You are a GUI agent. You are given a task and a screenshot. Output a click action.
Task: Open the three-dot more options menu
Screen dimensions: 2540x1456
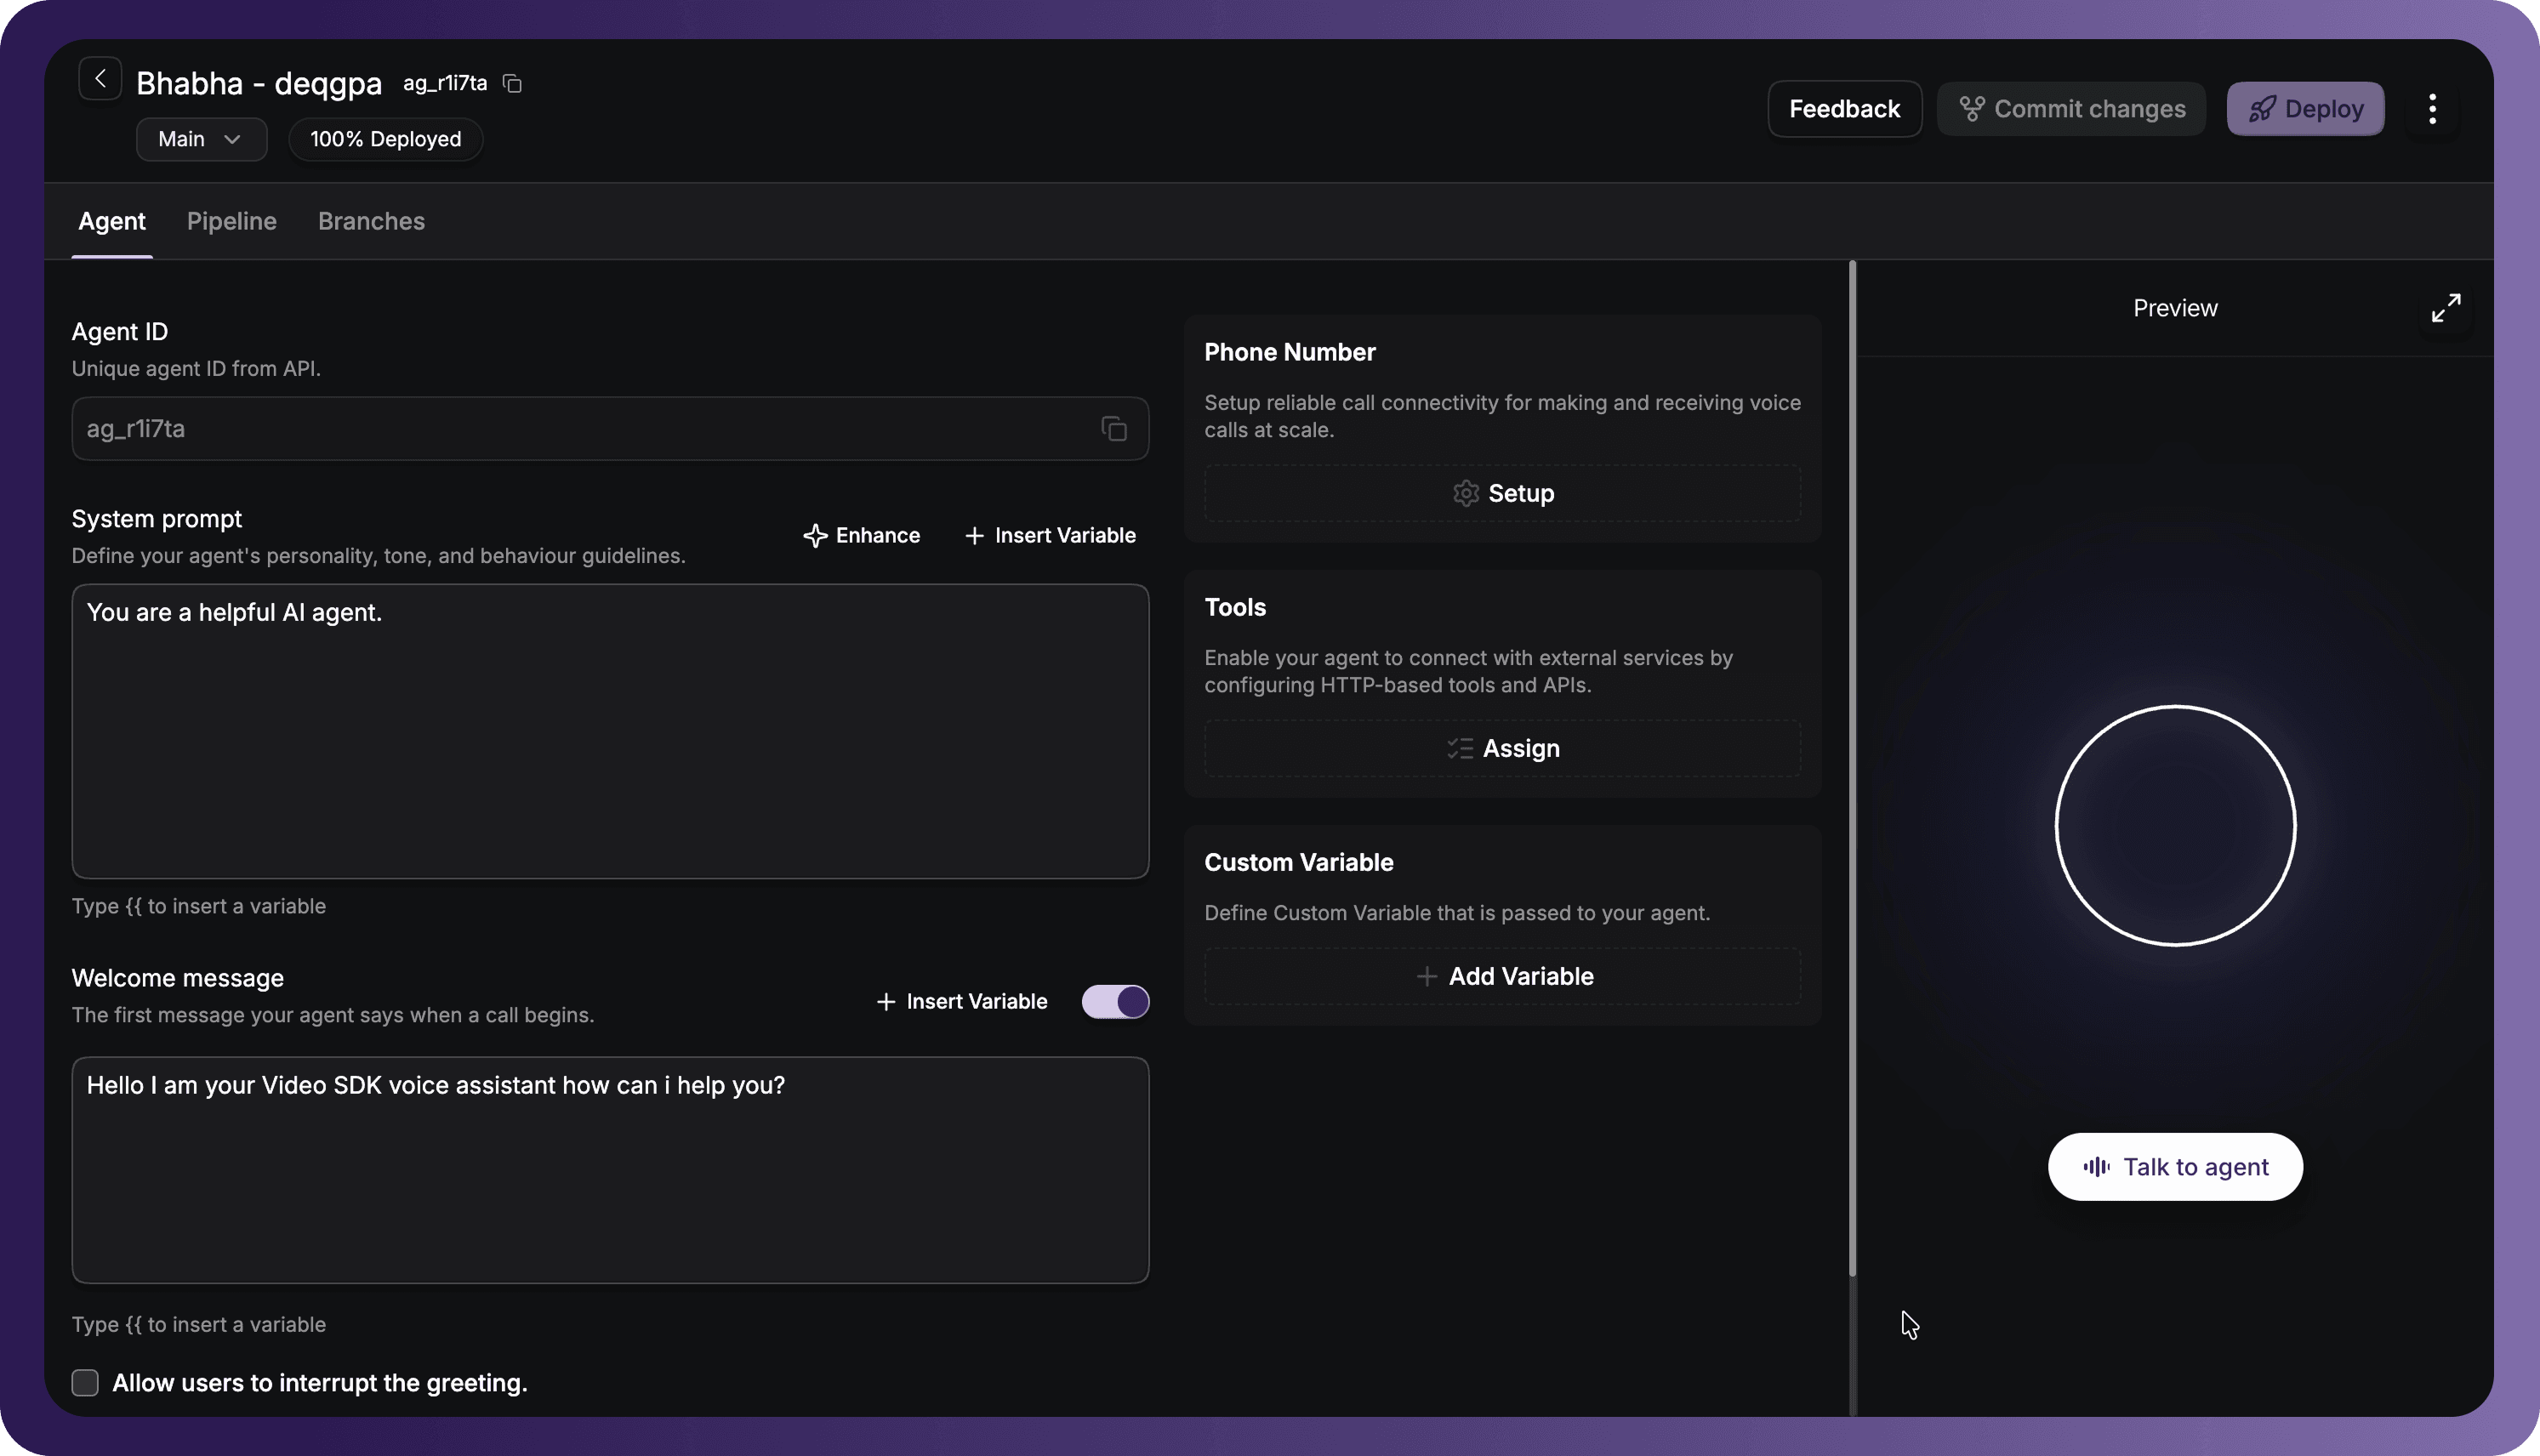(x=2432, y=109)
